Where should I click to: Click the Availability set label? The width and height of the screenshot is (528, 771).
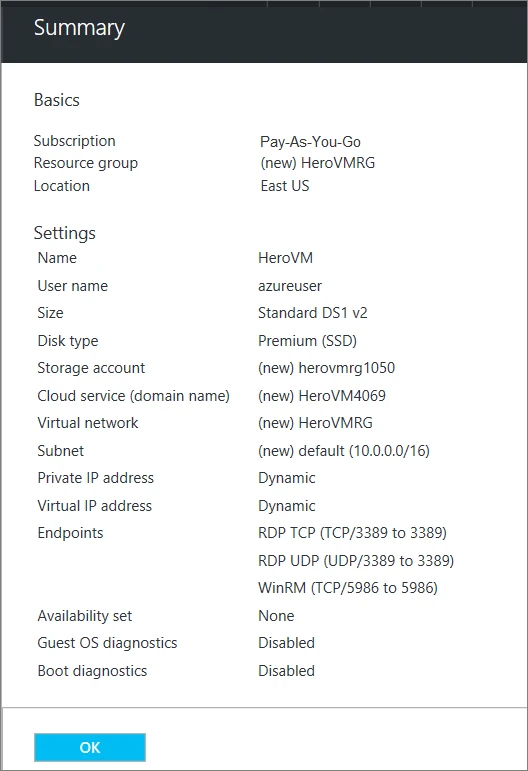[x=85, y=616]
